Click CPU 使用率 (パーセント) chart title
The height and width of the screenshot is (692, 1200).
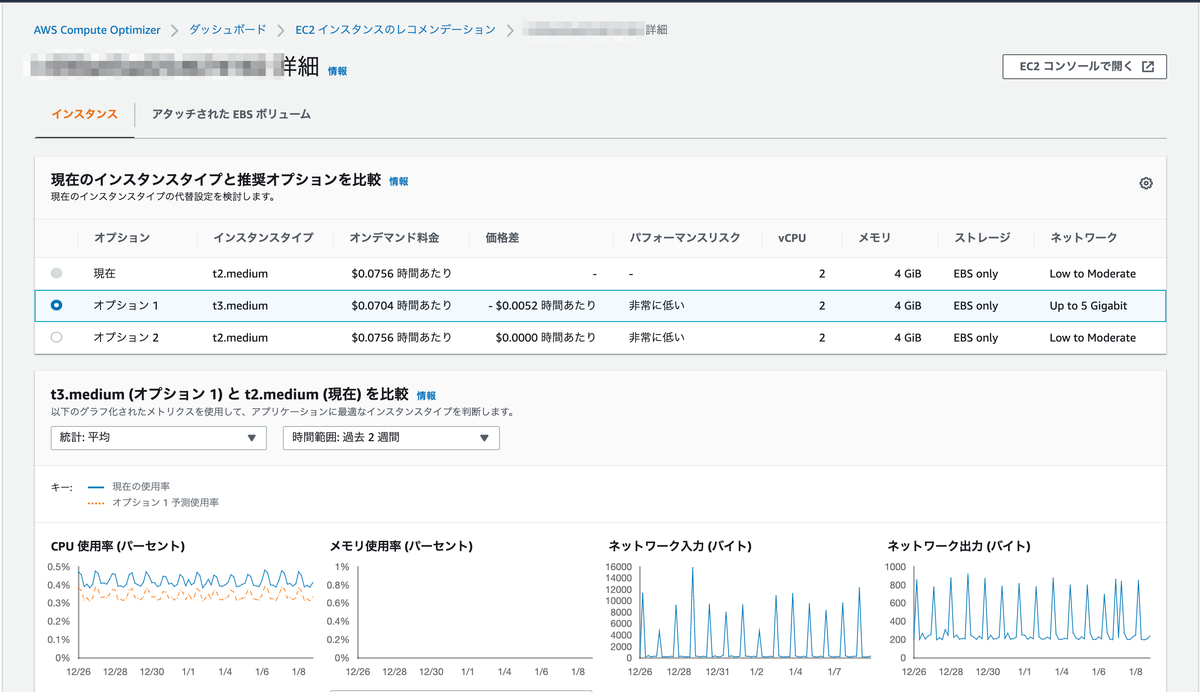[118, 546]
